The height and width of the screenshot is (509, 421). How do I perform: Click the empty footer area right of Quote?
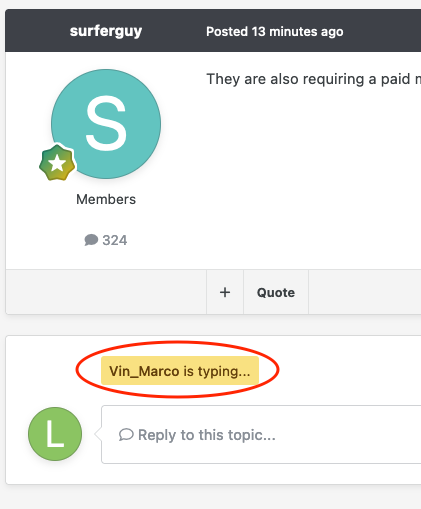coord(365,292)
